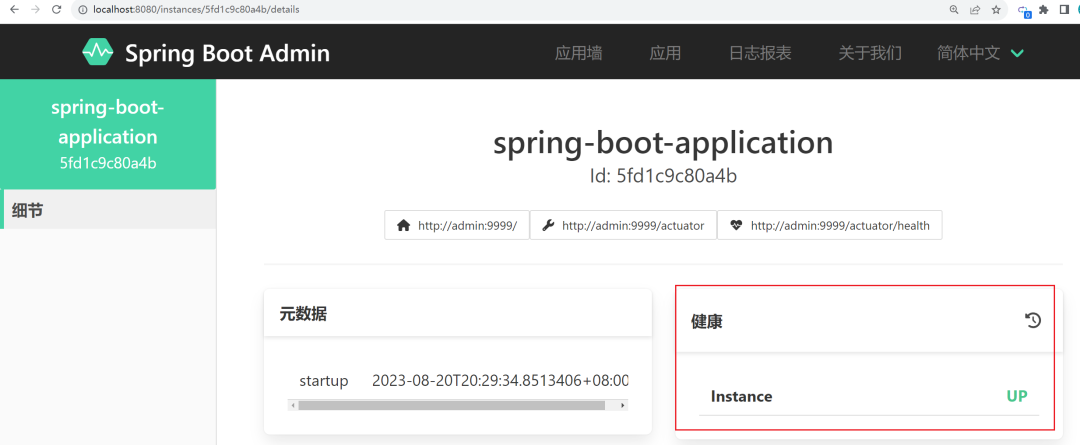Reload the page with the refresh icon
This screenshot has width=1080, height=445.
(57, 10)
